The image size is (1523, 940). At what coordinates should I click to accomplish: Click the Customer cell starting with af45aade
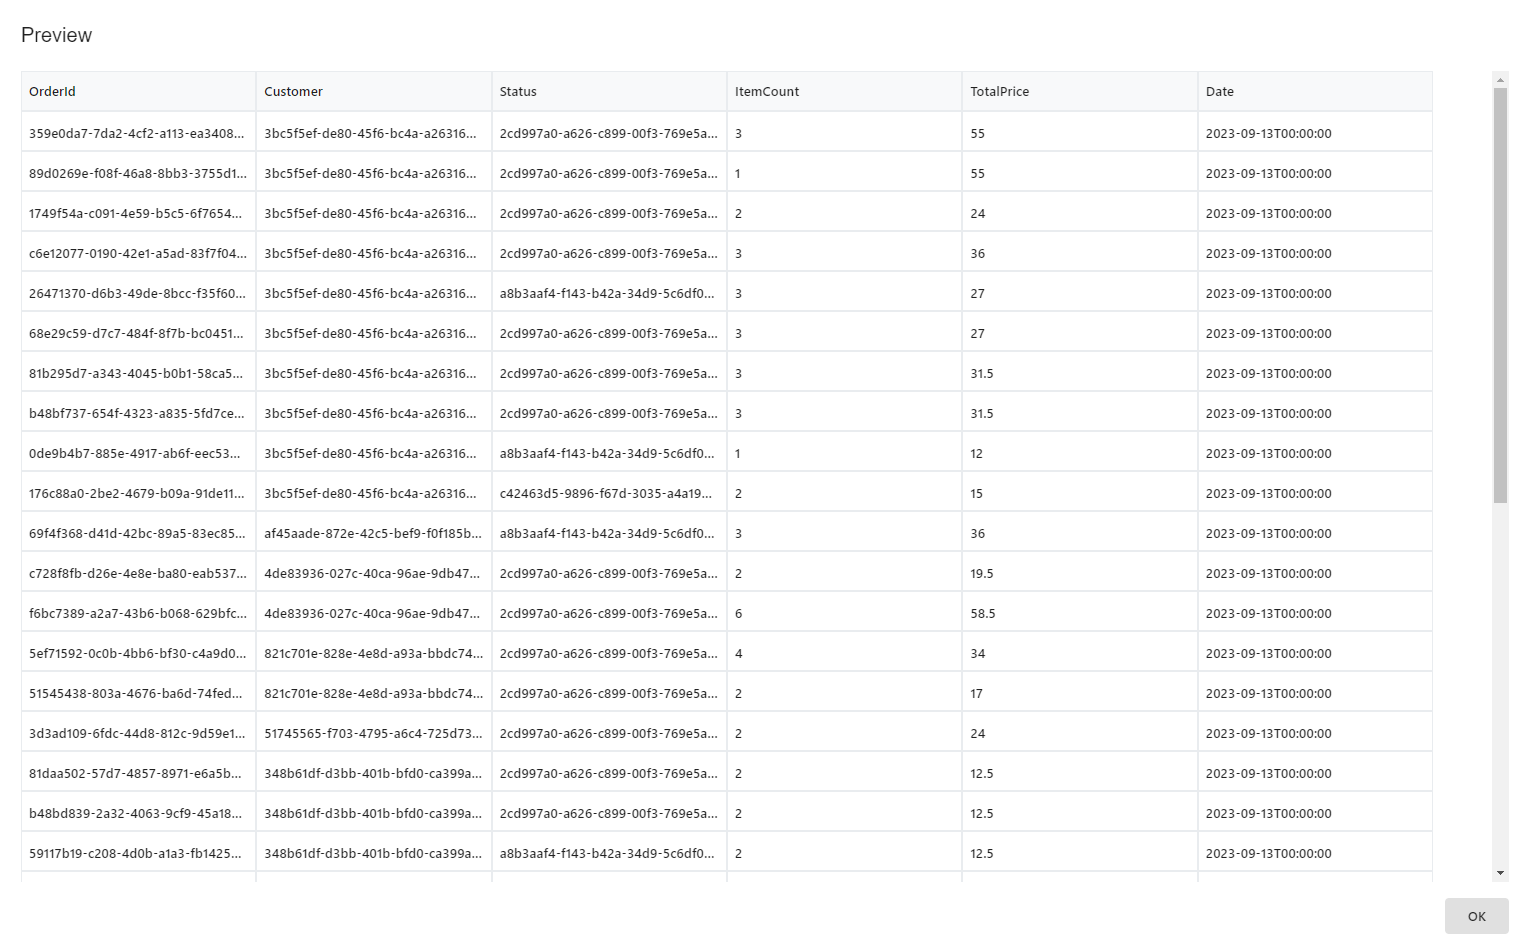pos(373,532)
